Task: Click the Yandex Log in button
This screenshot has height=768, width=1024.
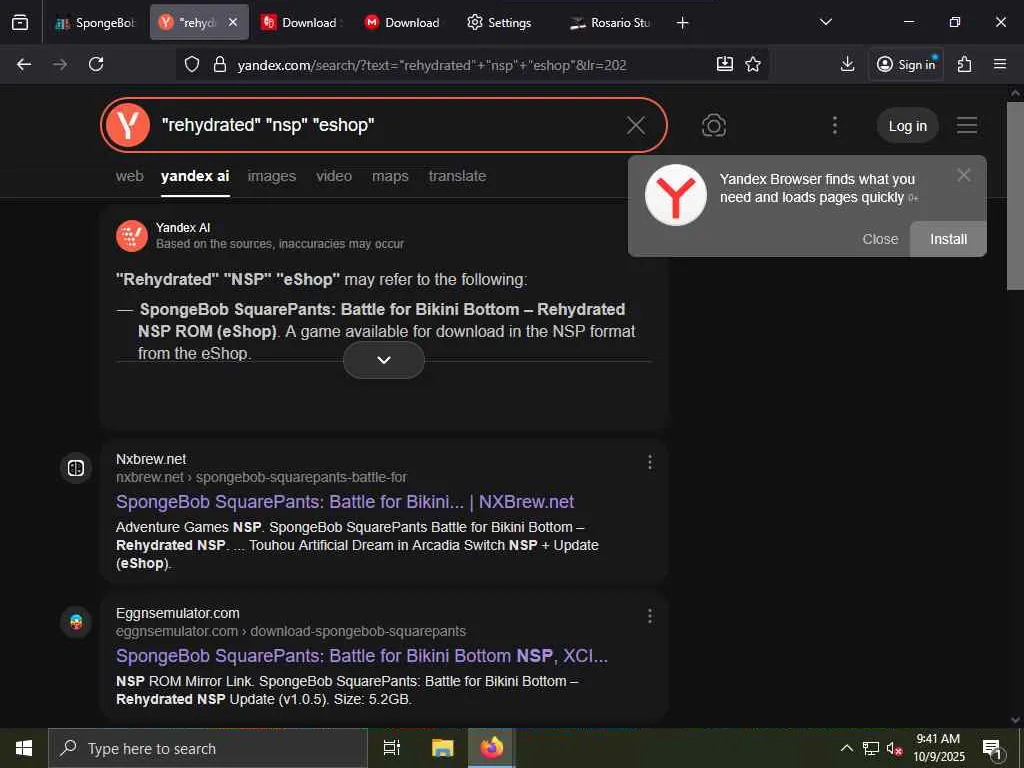Action: [908, 126]
